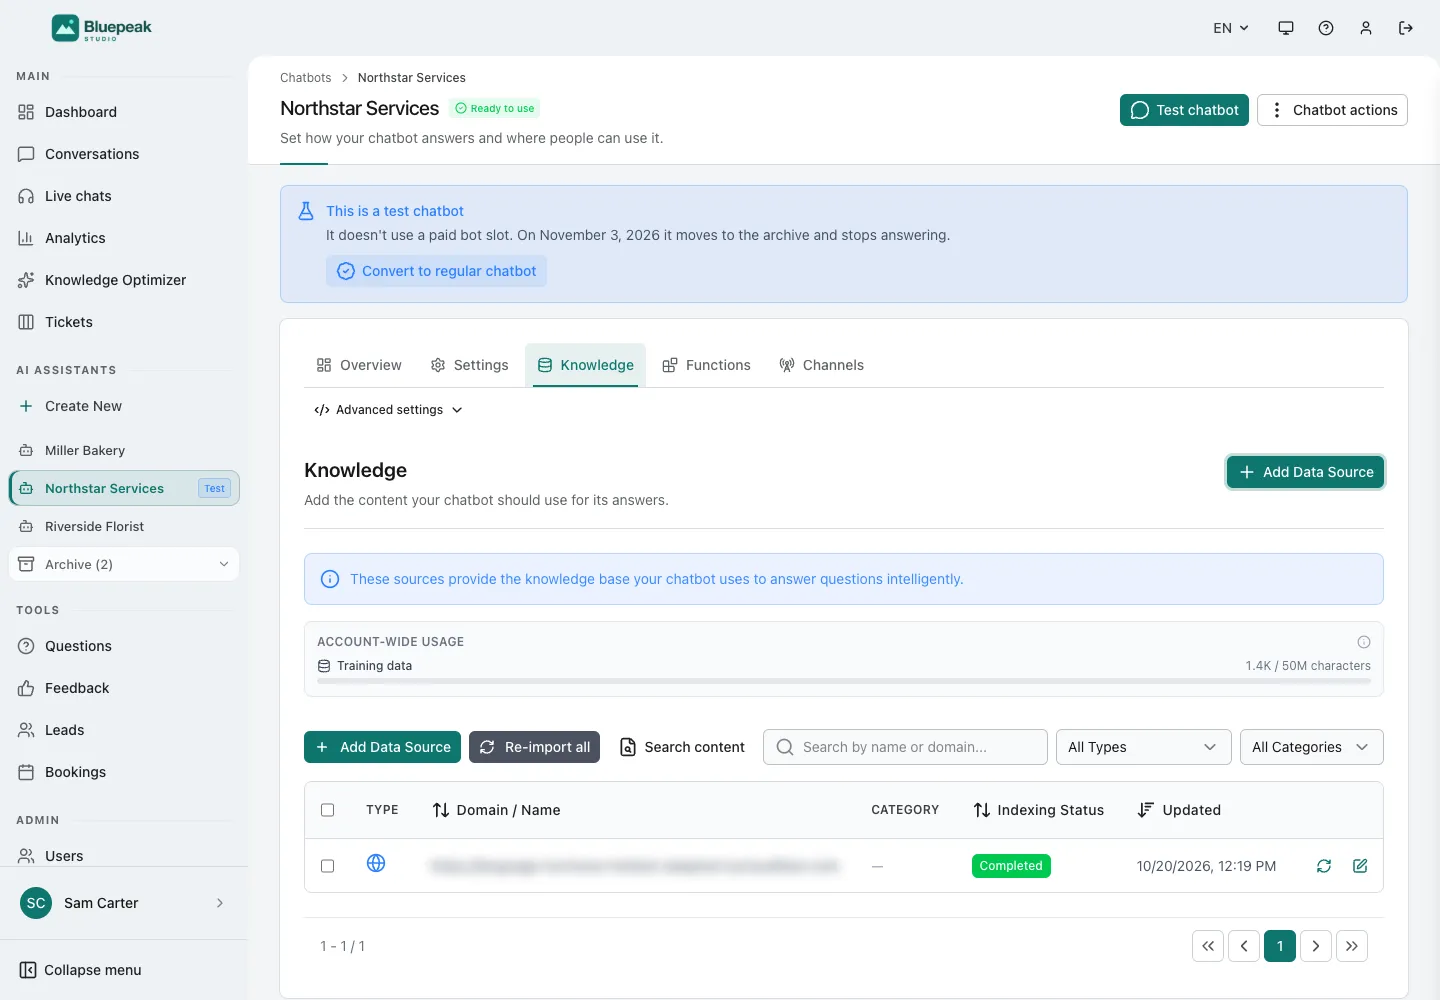Click the edit icon for the Completed row
Screen dimensions: 1440x1000
1360,866
